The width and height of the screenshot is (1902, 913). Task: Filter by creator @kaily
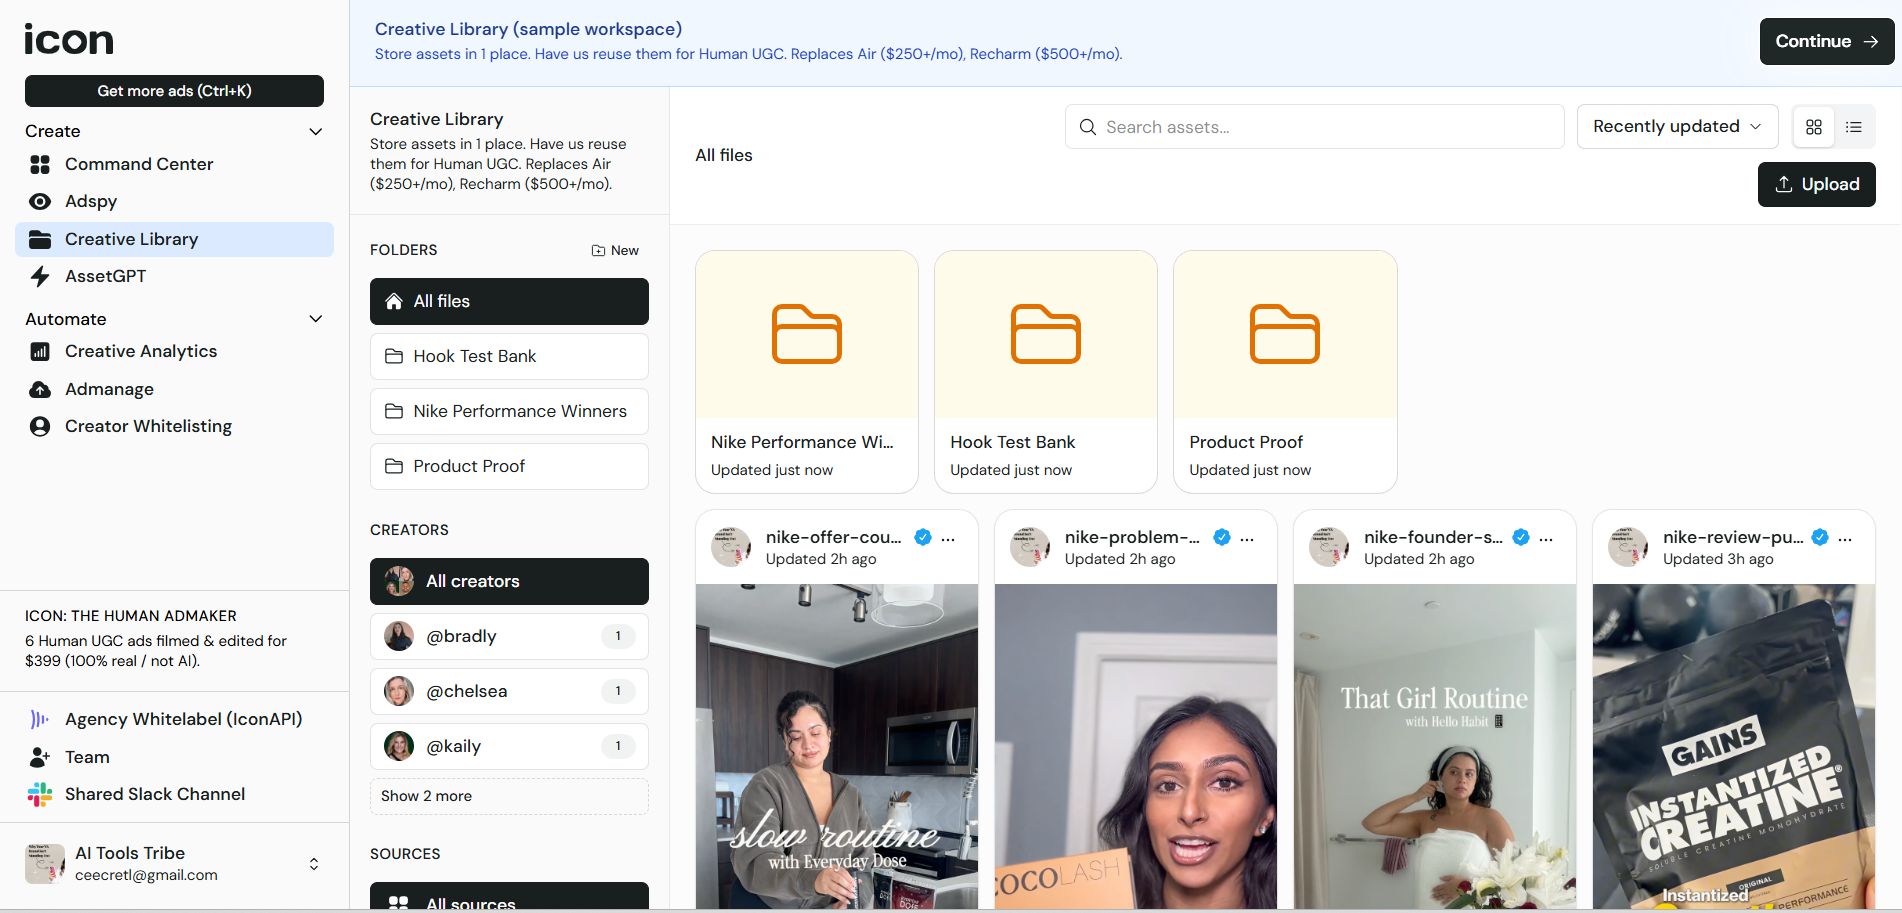[509, 746]
